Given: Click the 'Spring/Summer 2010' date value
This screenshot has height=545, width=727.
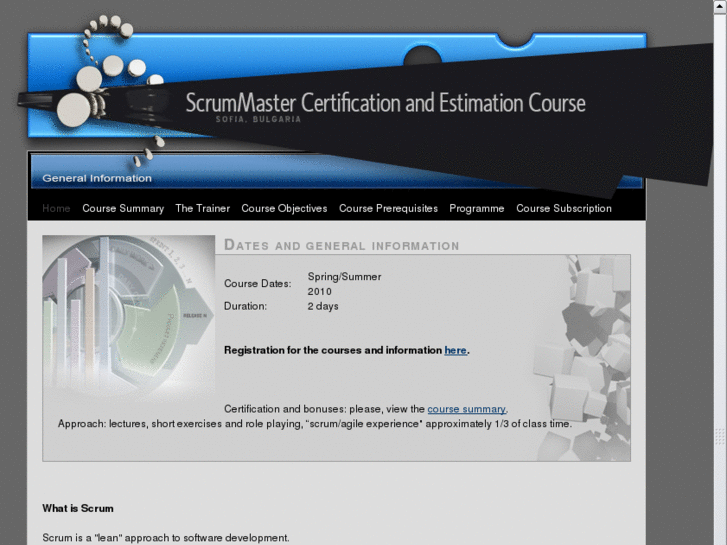Looking at the screenshot, I should [x=344, y=284].
